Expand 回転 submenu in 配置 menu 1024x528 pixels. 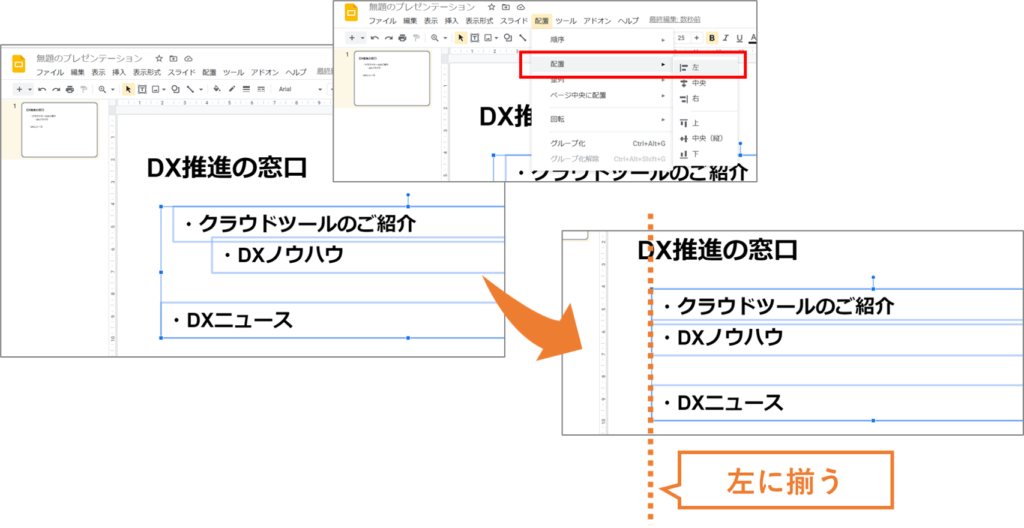[x=601, y=120]
